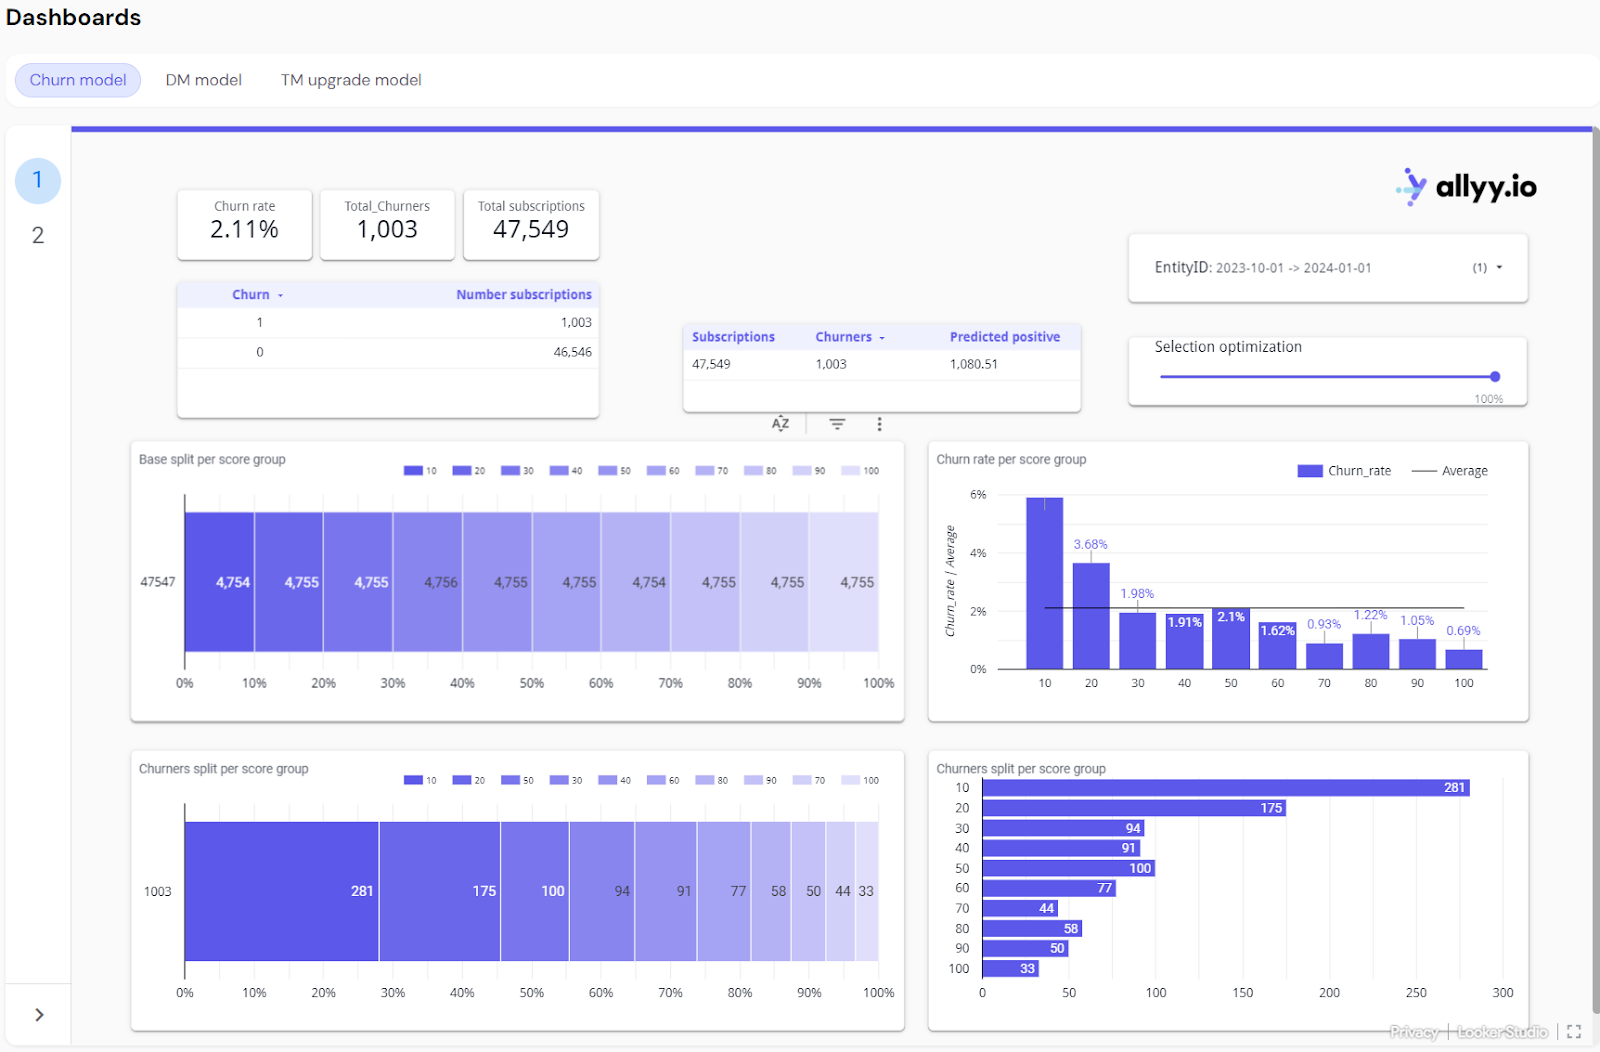Screen dimensions: 1600x1052
Task: Toggle the 10 legend in Base split chart
Action: pyautogui.click(x=421, y=470)
